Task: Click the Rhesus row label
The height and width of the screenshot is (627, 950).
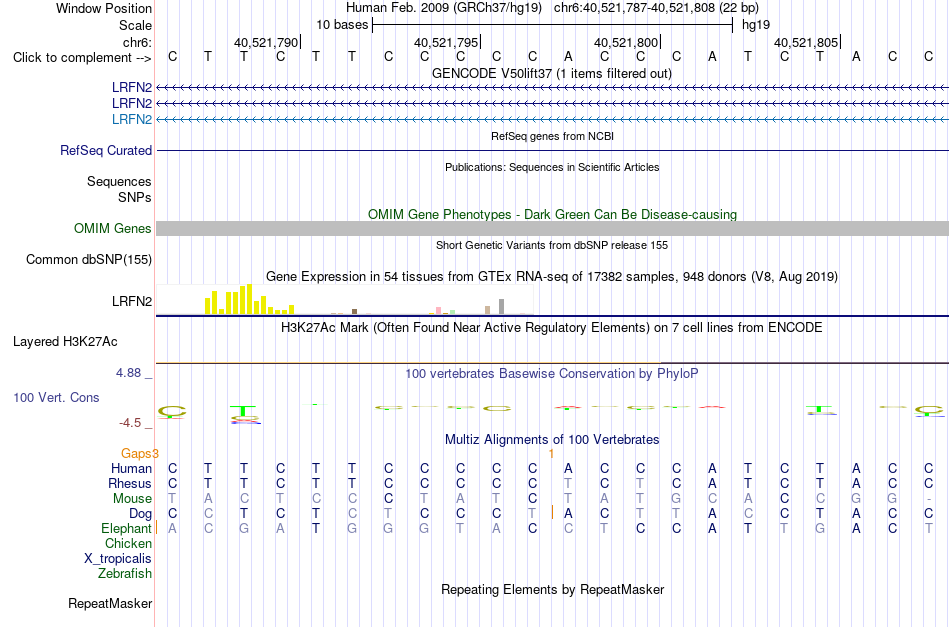Action: pos(130,483)
